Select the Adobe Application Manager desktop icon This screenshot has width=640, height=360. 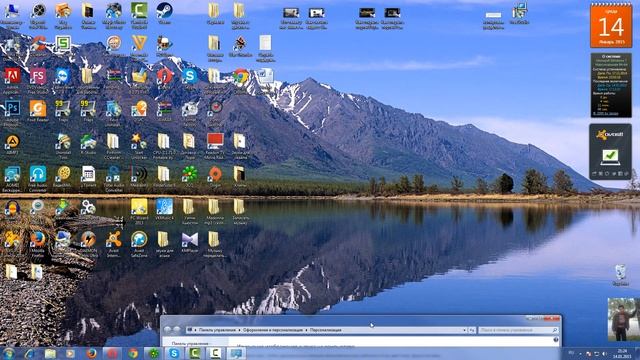[x=12, y=81]
